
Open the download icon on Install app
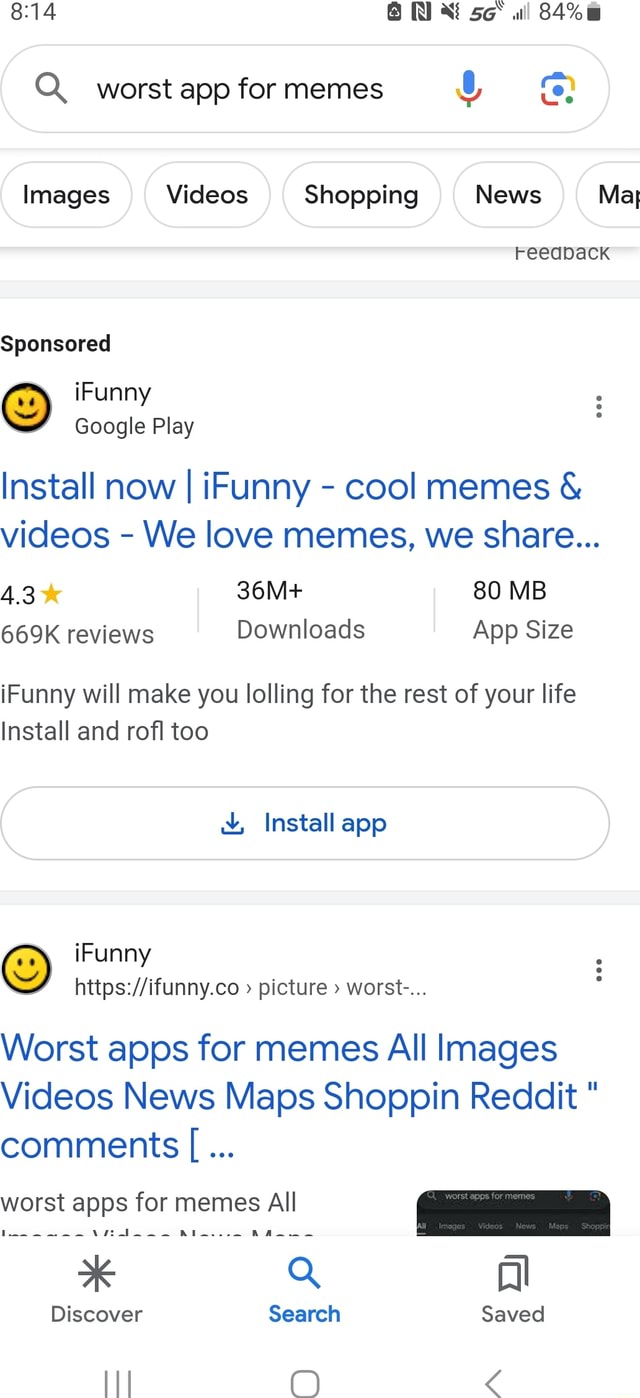click(232, 823)
